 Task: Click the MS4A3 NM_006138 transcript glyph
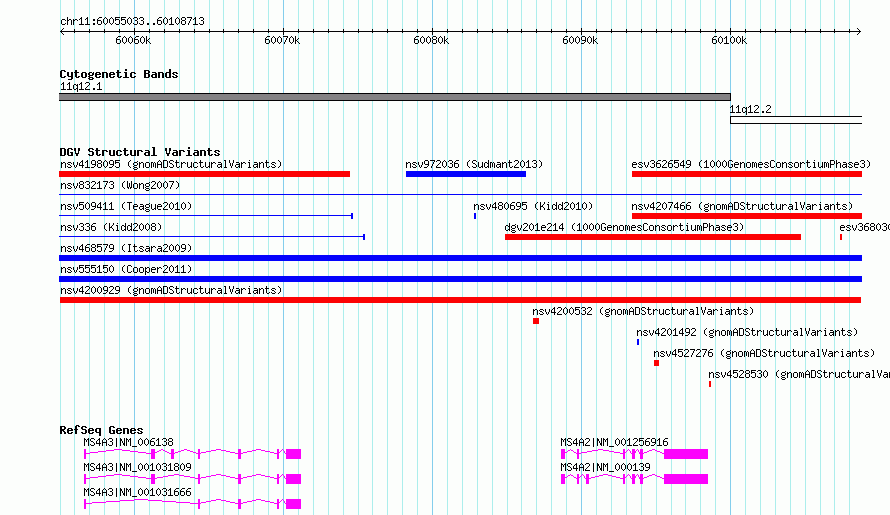(x=192, y=454)
